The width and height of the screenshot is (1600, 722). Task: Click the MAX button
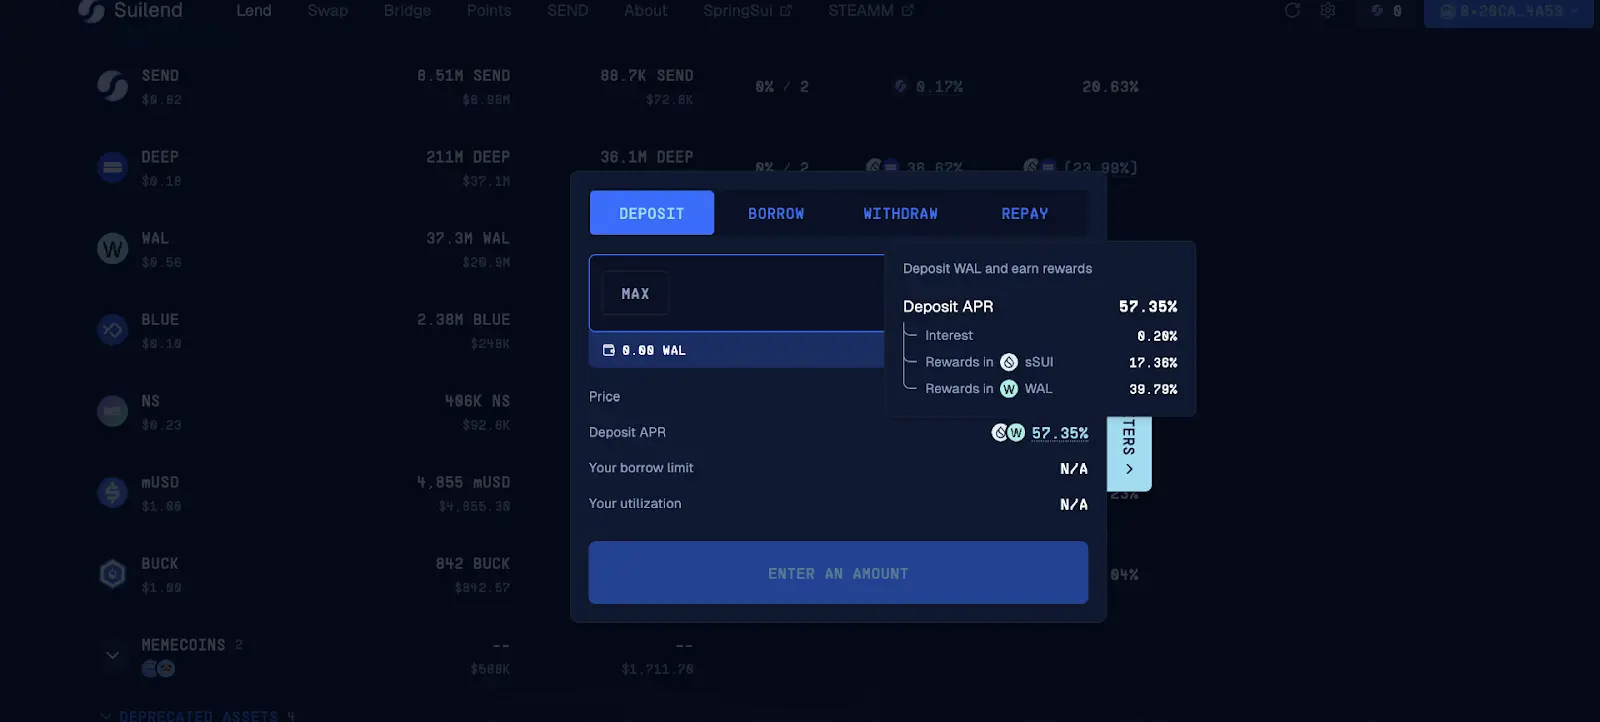pos(635,294)
